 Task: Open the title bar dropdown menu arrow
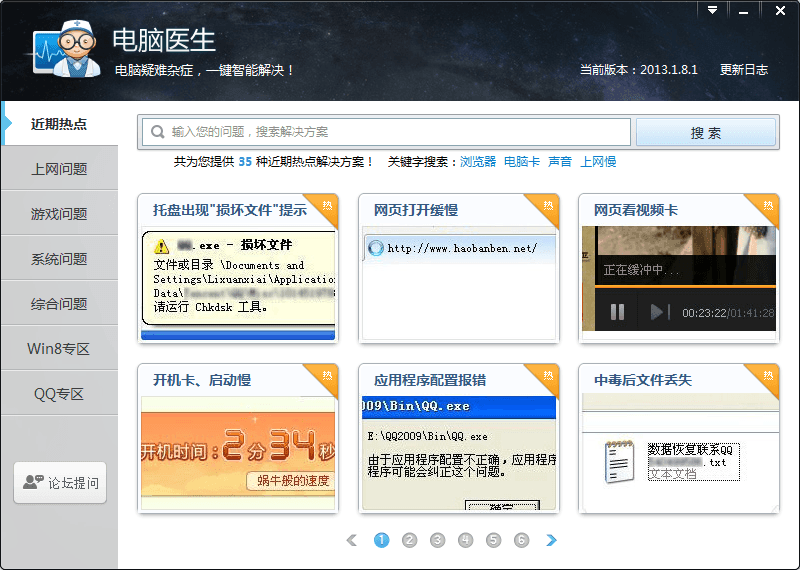pyautogui.click(x=713, y=10)
